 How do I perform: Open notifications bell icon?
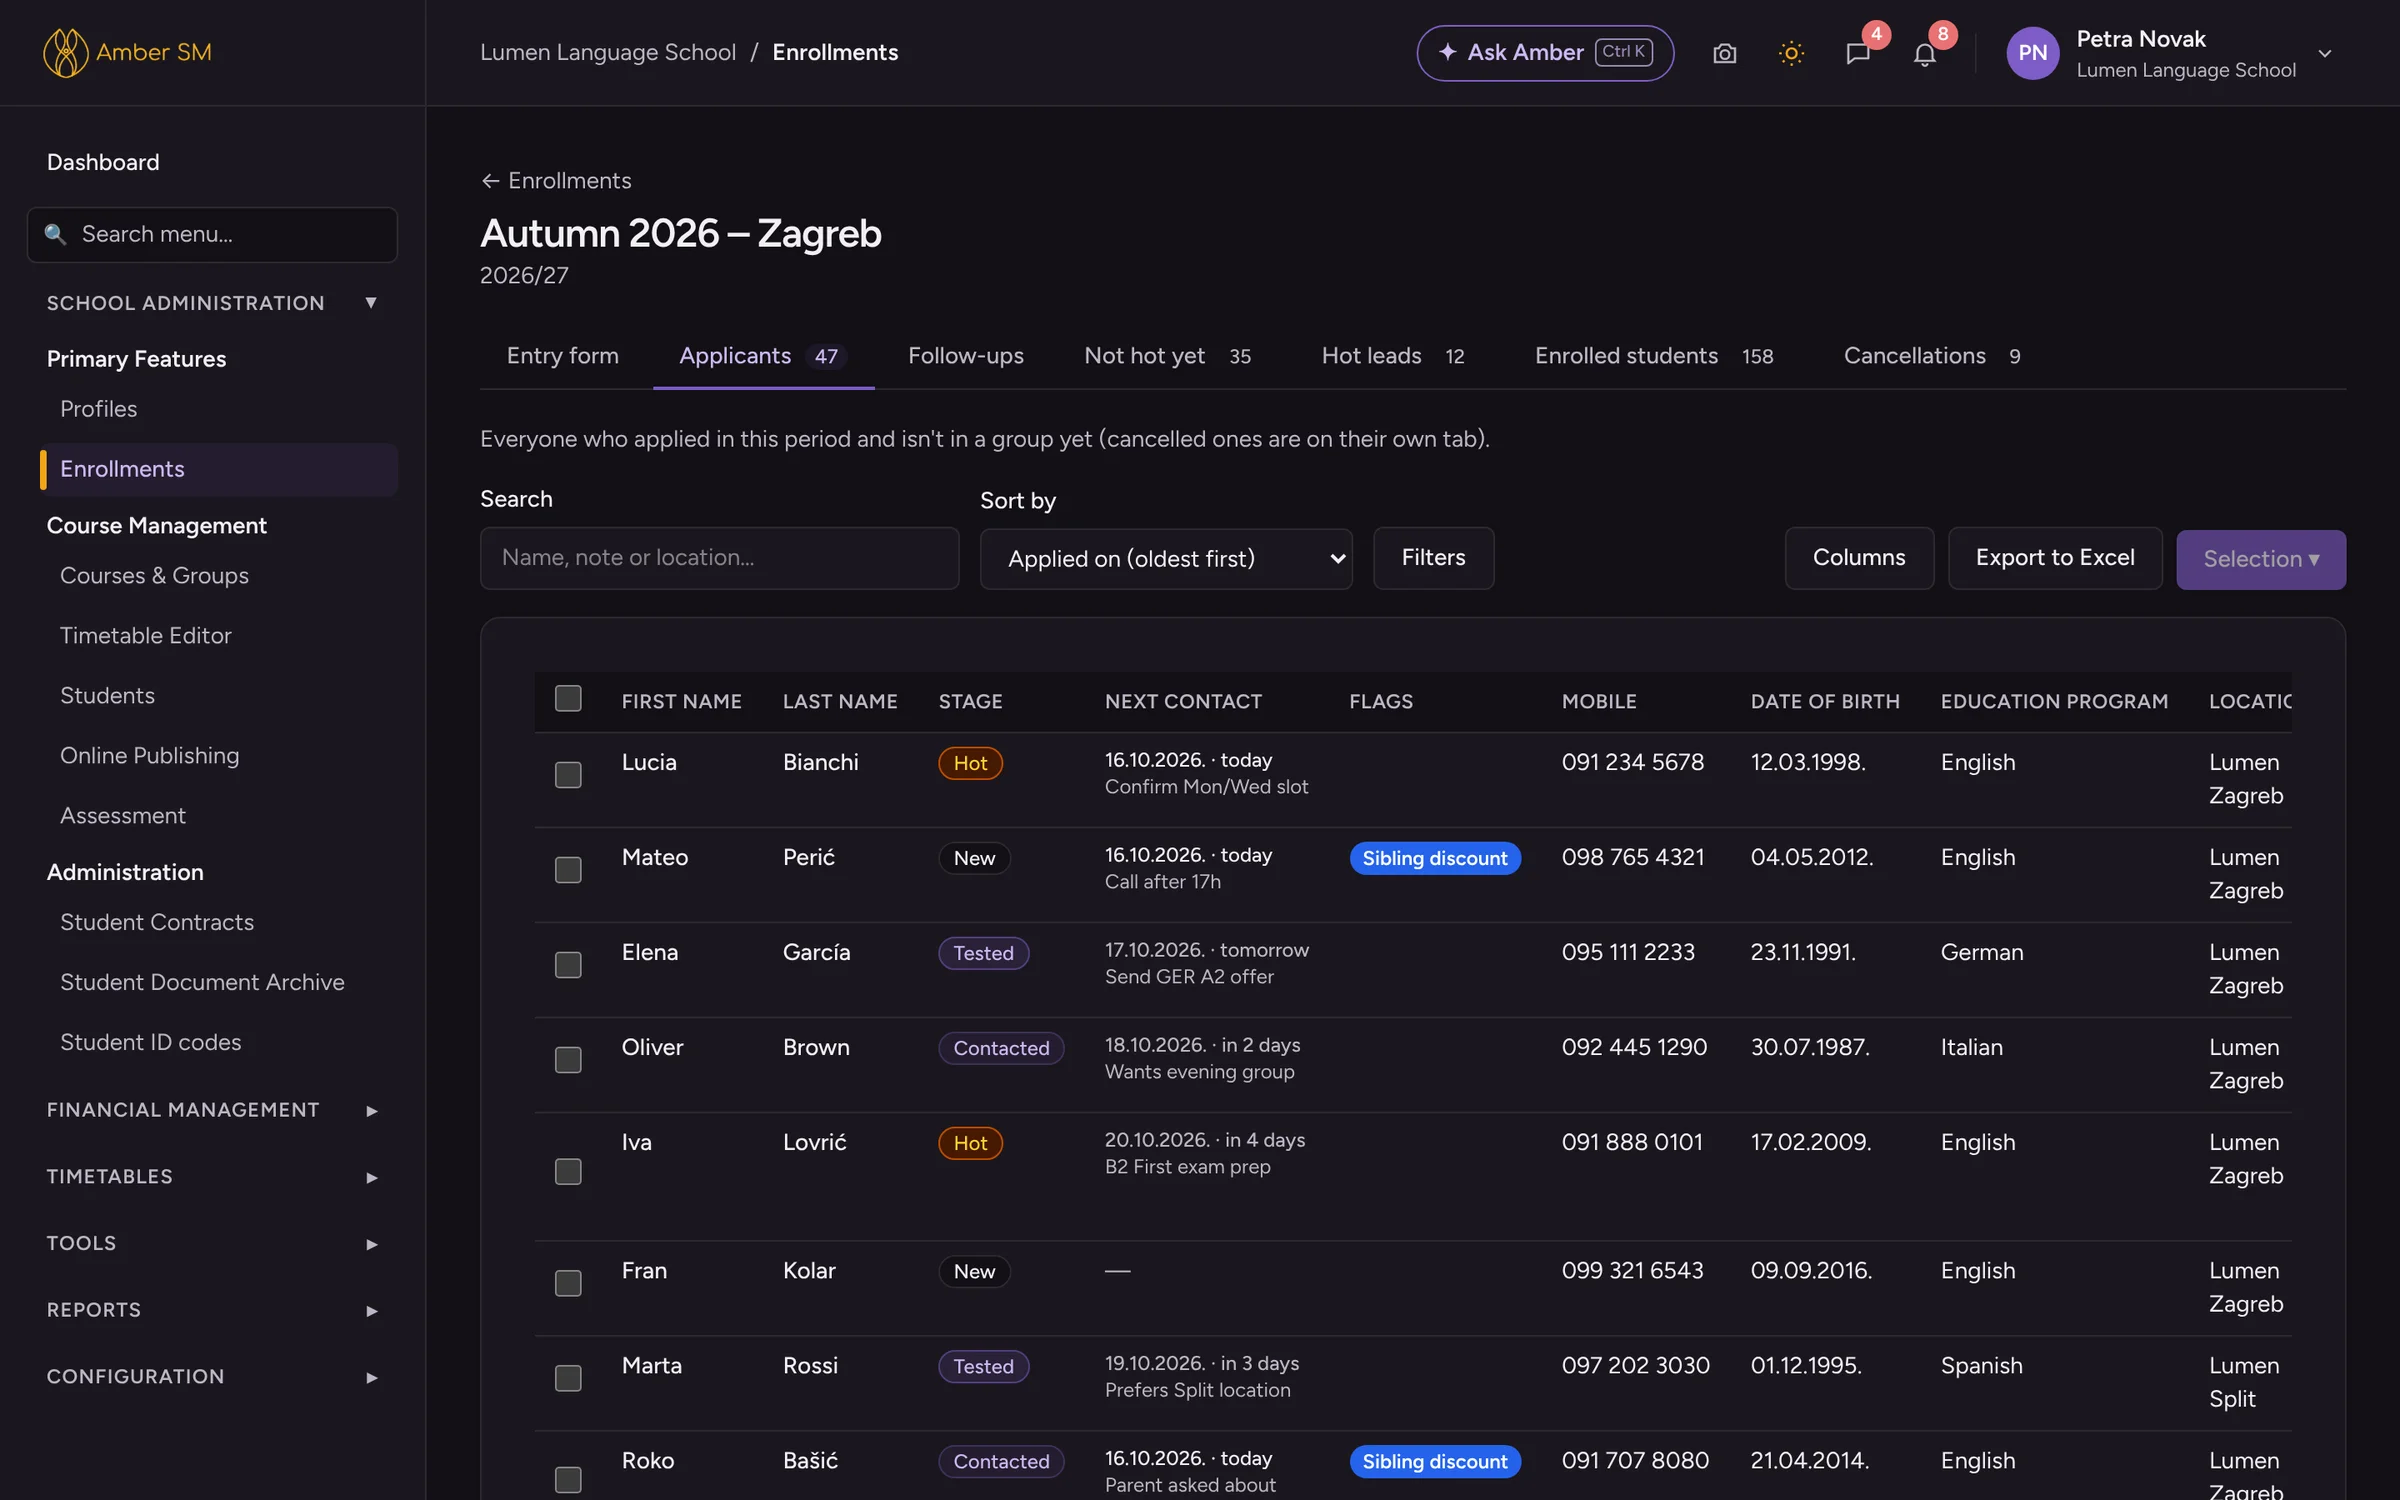(1924, 53)
